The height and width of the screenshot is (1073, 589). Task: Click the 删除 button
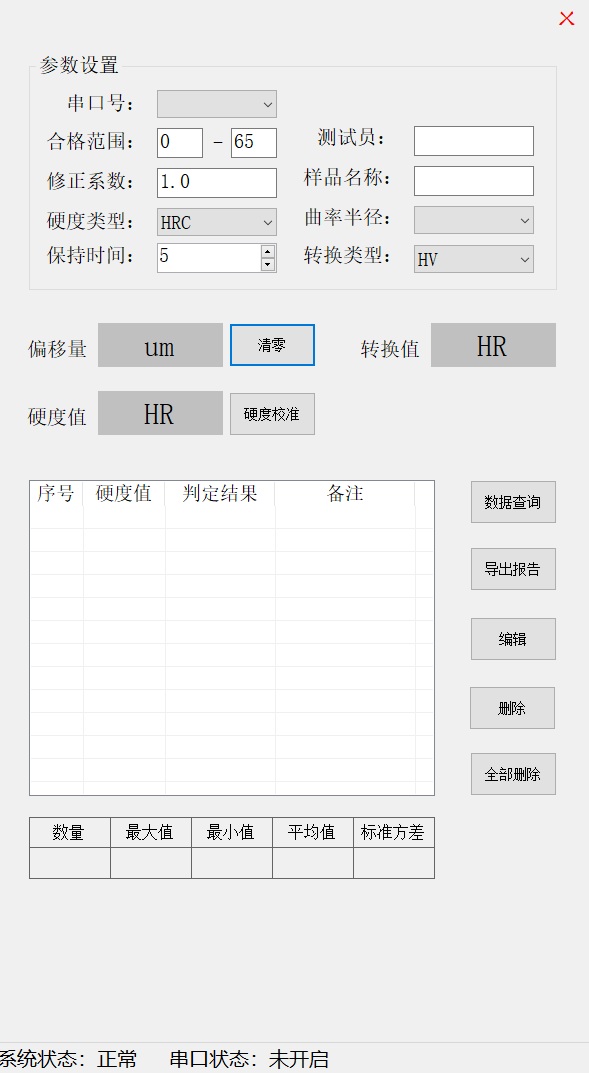tap(512, 708)
